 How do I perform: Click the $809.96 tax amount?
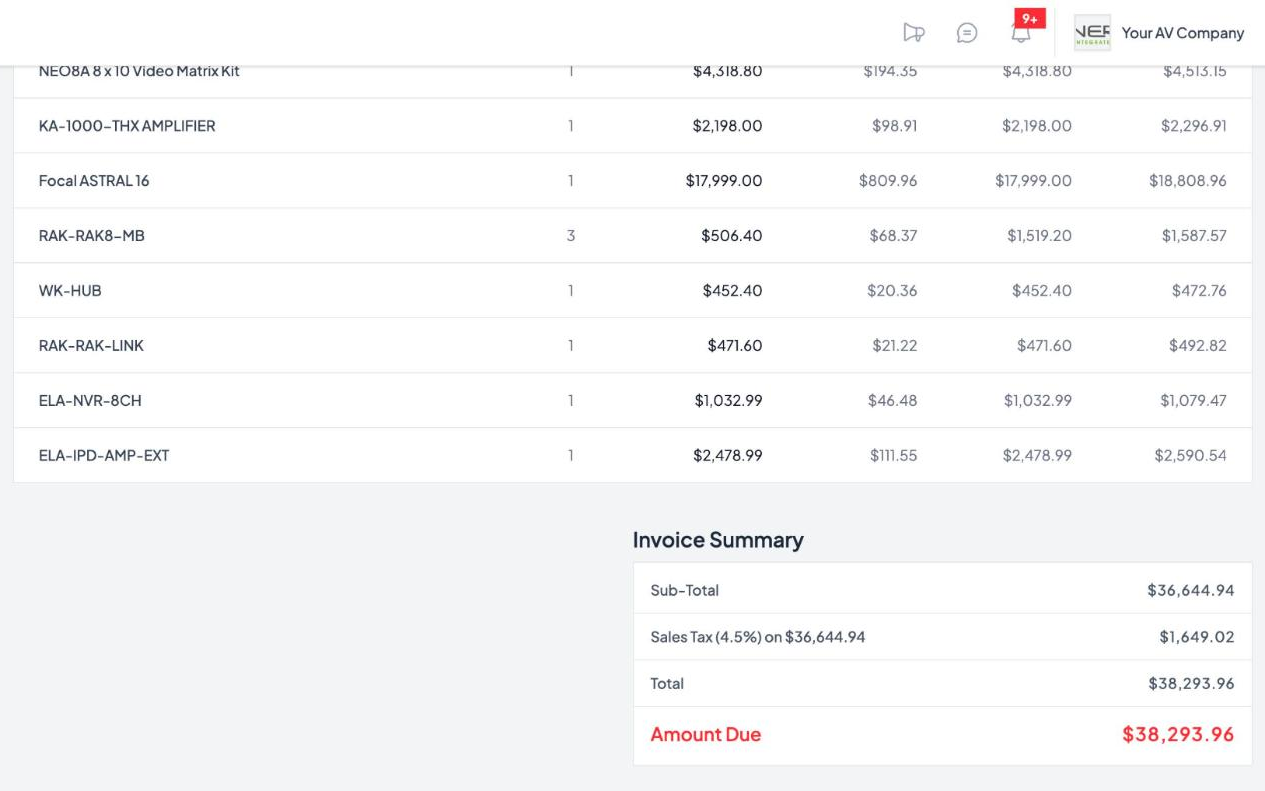pyautogui.click(x=888, y=181)
